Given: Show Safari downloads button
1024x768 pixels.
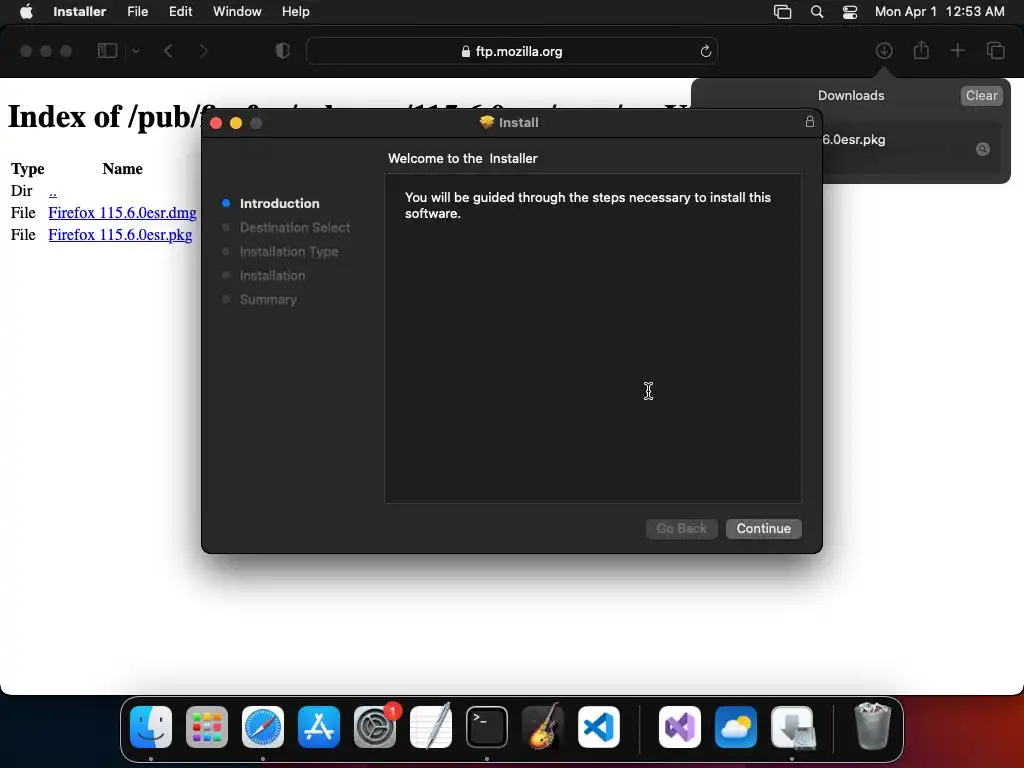Looking at the screenshot, I should tap(884, 51).
